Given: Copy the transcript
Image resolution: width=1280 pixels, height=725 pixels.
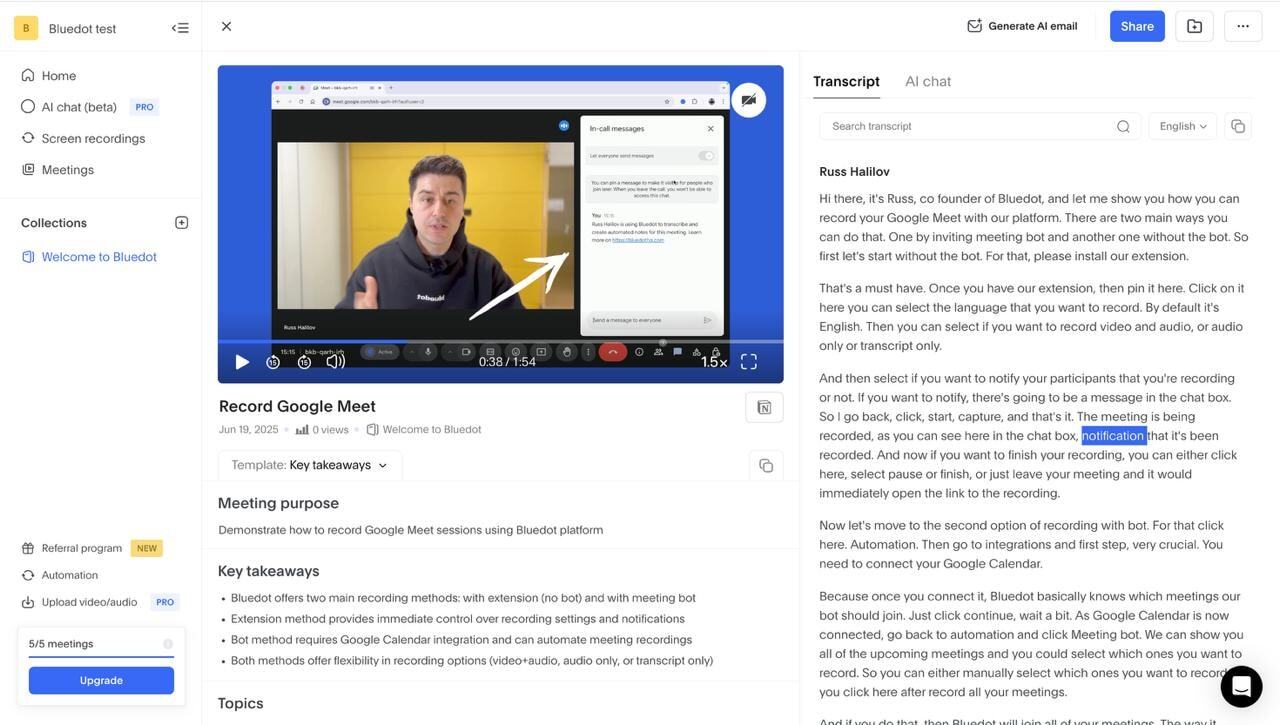Looking at the screenshot, I should coord(1238,126).
